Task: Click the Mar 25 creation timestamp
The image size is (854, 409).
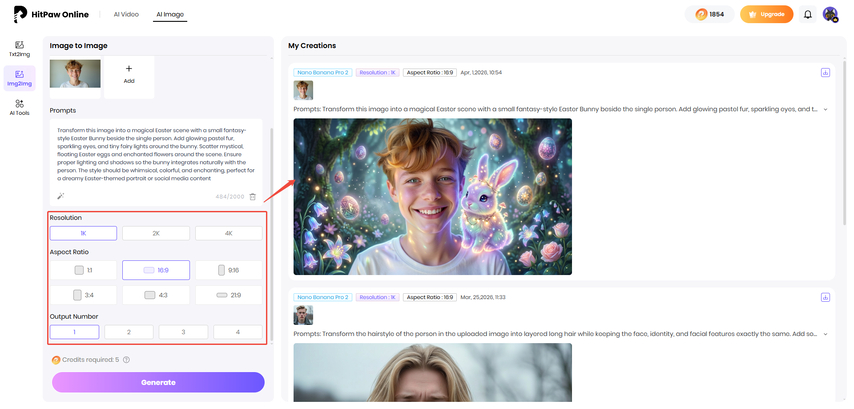Action: 484,297
